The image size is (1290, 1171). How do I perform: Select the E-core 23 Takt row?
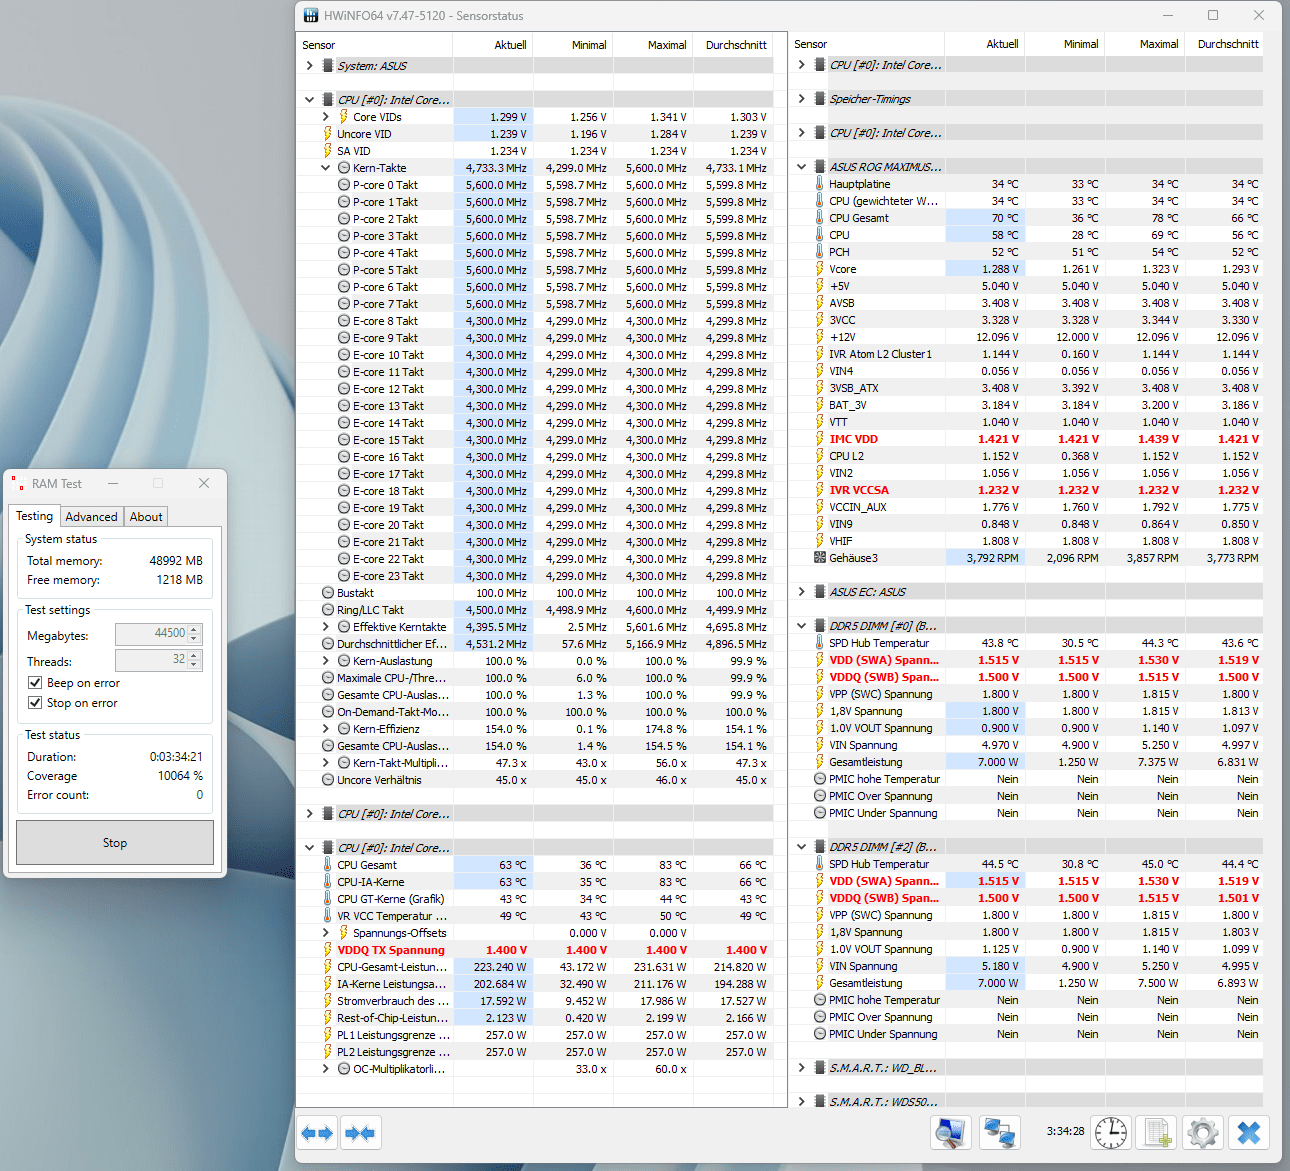535,576
